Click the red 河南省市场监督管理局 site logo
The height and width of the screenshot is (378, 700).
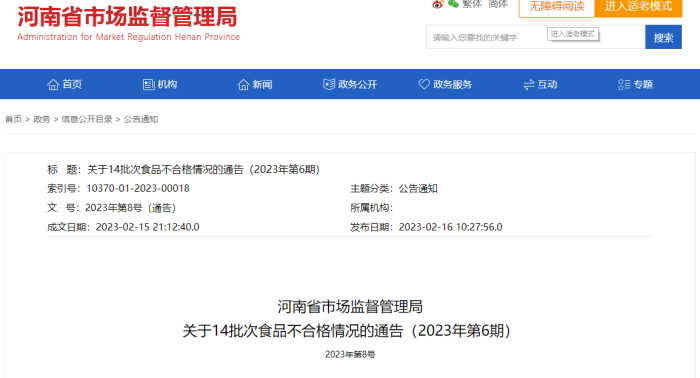(127, 17)
